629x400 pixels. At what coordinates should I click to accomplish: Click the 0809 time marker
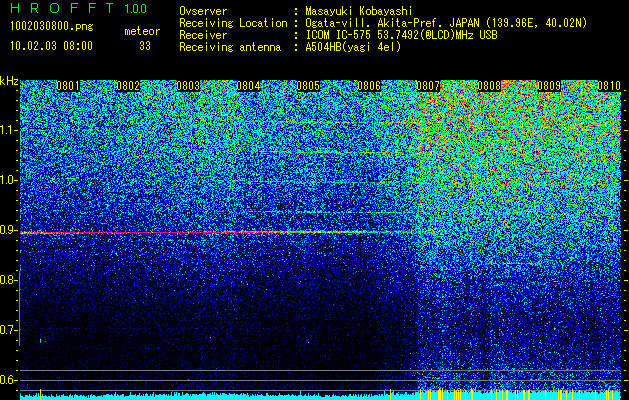(x=549, y=86)
